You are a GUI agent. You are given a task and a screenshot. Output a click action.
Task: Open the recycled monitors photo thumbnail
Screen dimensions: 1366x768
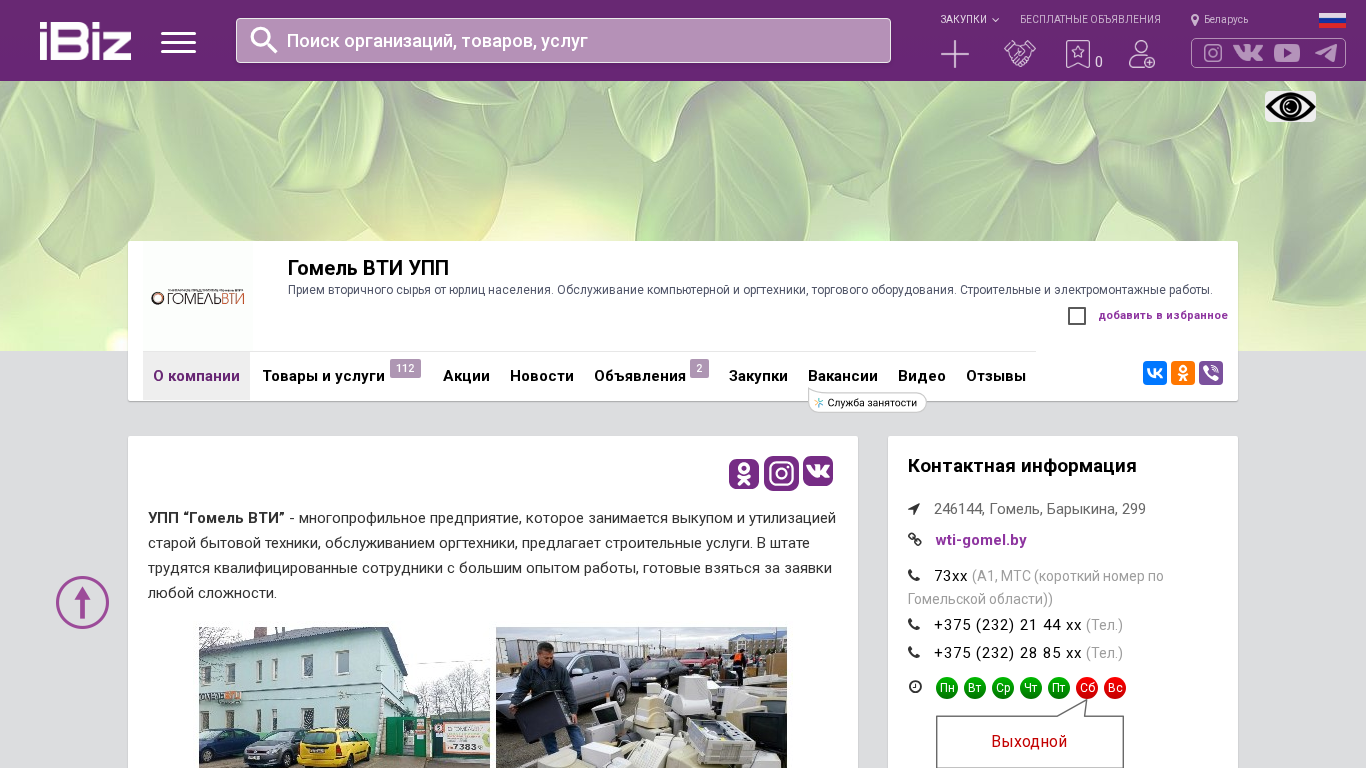point(641,697)
